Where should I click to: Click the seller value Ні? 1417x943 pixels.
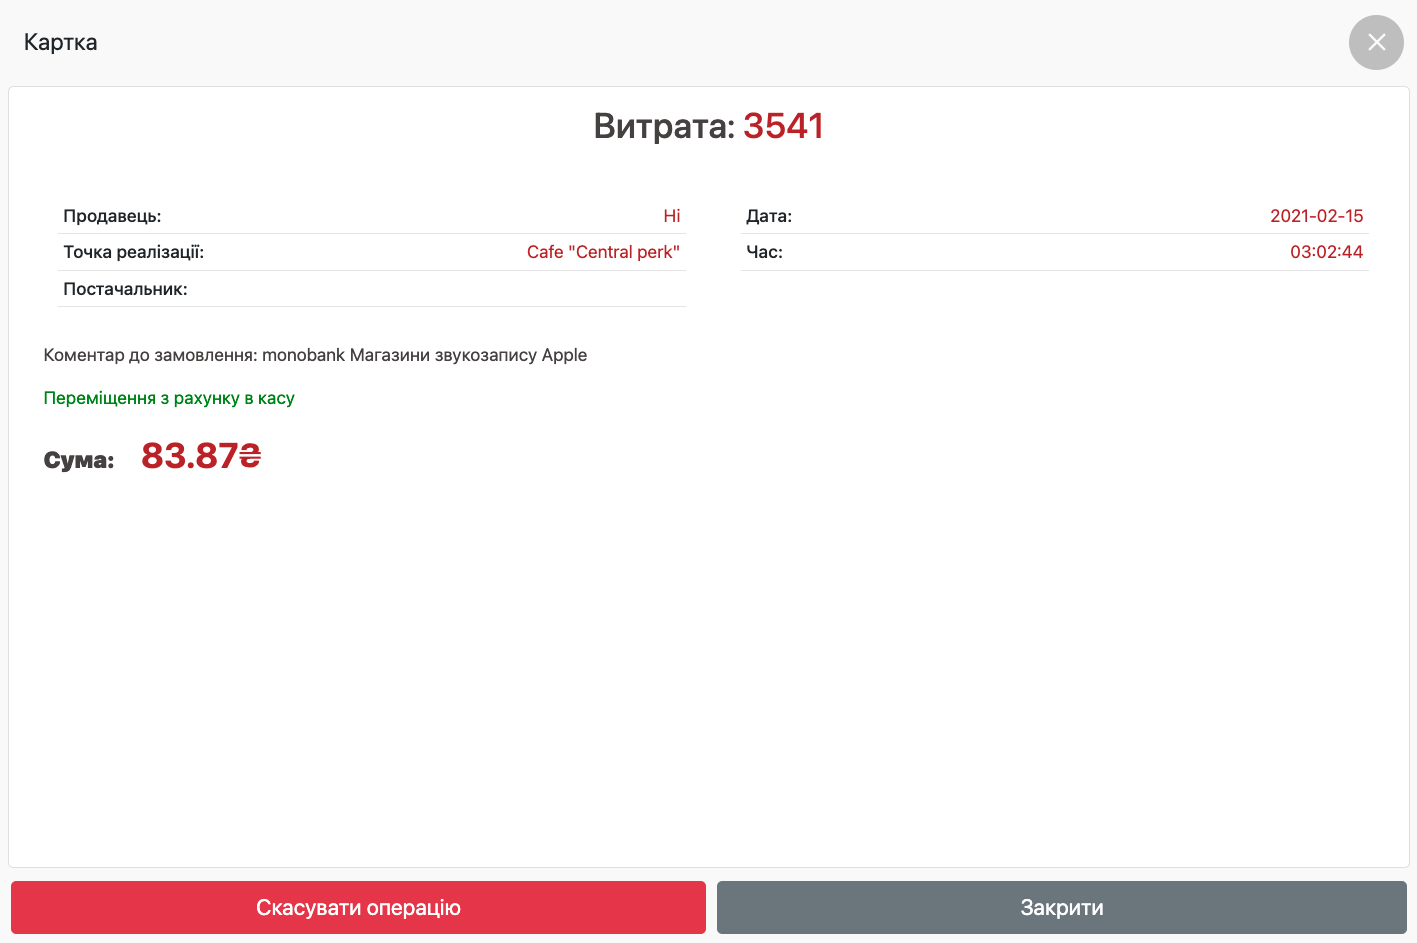coord(671,216)
